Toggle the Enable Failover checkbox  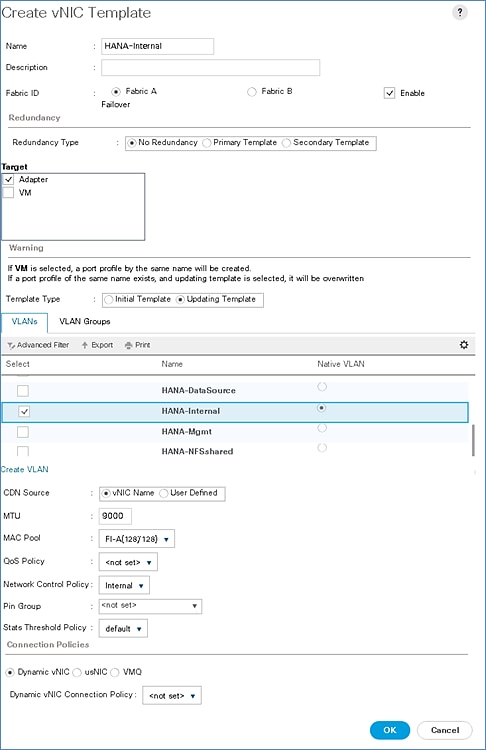pos(389,93)
